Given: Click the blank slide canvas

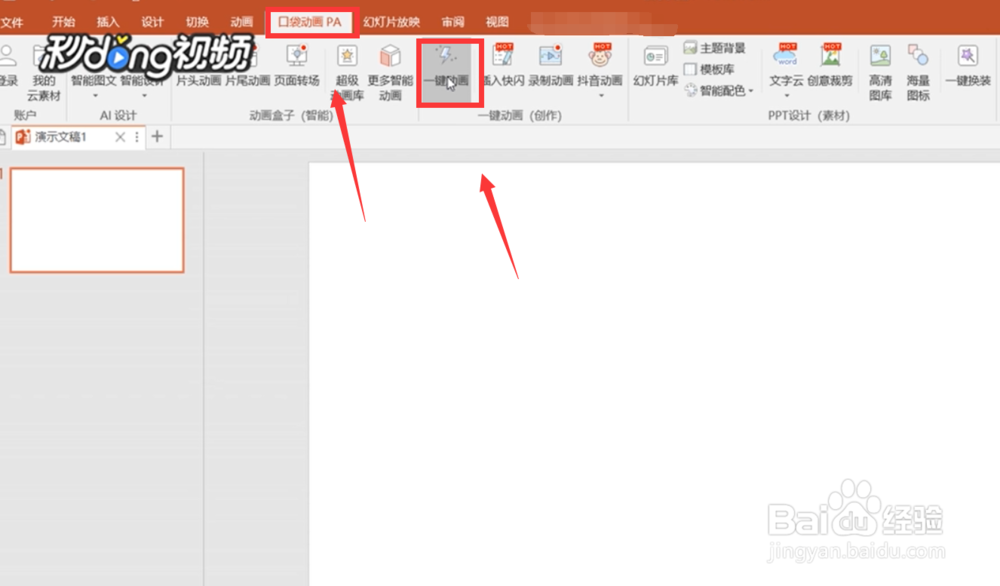Looking at the screenshot, I should pyautogui.click(x=654, y=374).
